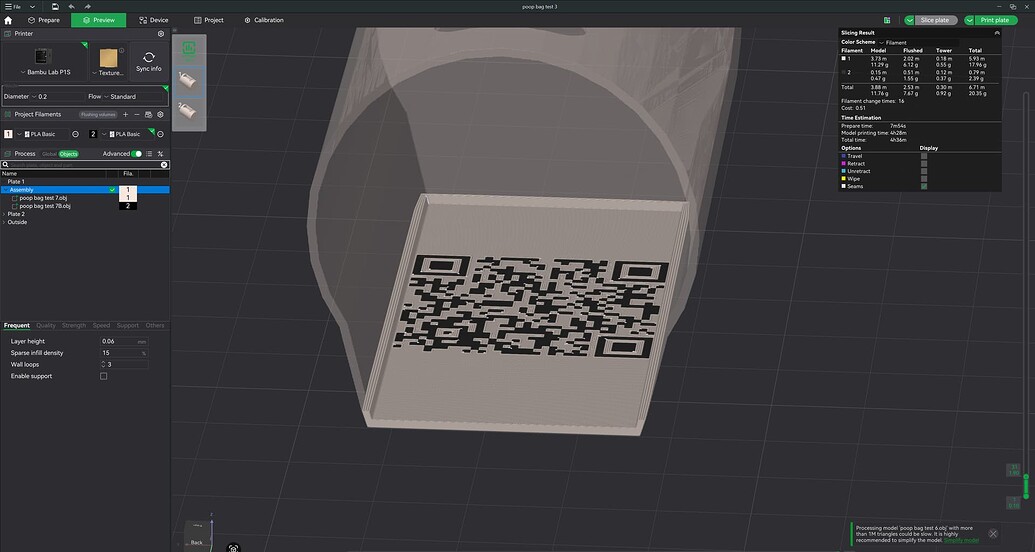Add a new project filament
The height and width of the screenshot is (552, 1035).
(125, 114)
